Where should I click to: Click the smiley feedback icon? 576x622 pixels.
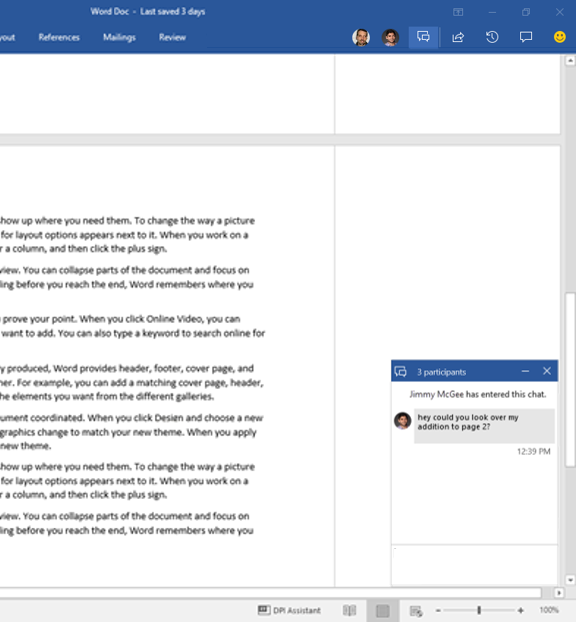tap(560, 37)
